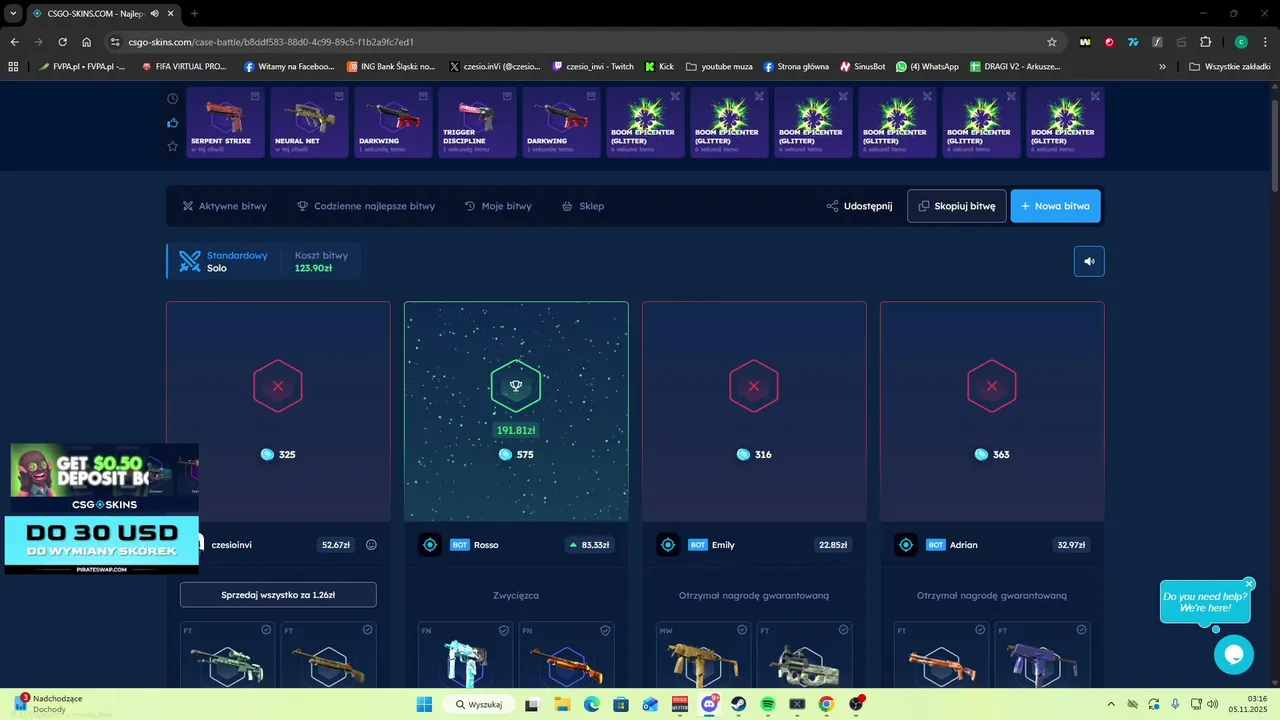Mute the tab via its speaker icon
This screenshot has height=720, width=1280.
(155, 13)
